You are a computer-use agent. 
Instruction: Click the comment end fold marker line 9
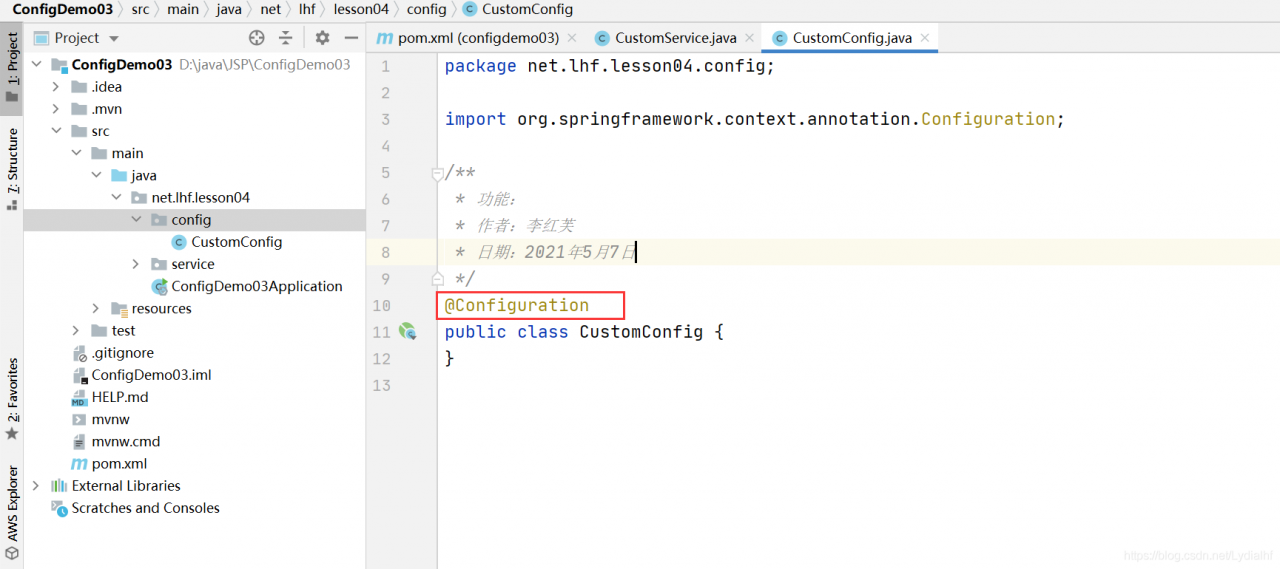pos(437,279)
